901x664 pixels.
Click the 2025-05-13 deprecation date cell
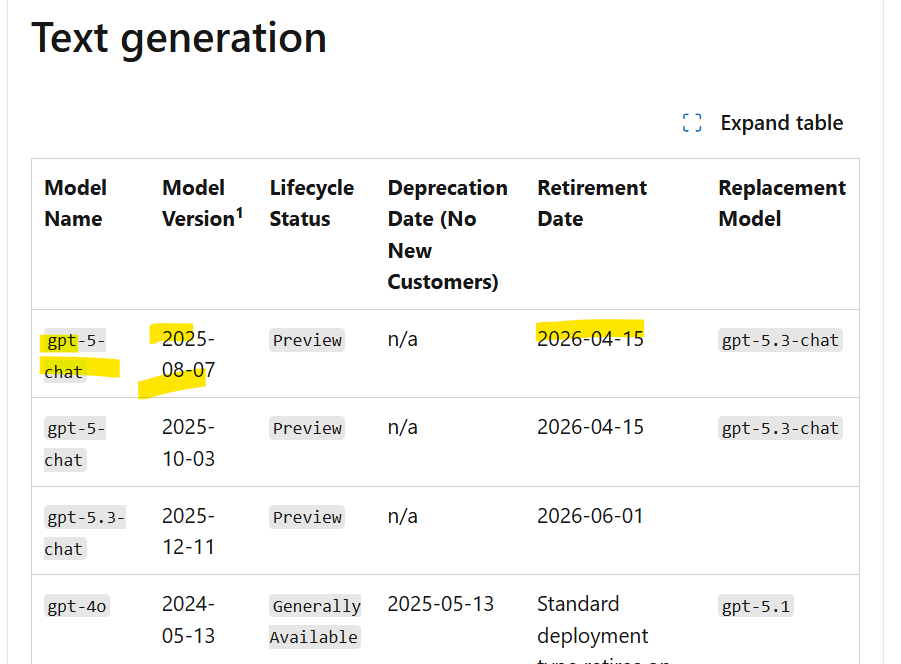point(441,604)
